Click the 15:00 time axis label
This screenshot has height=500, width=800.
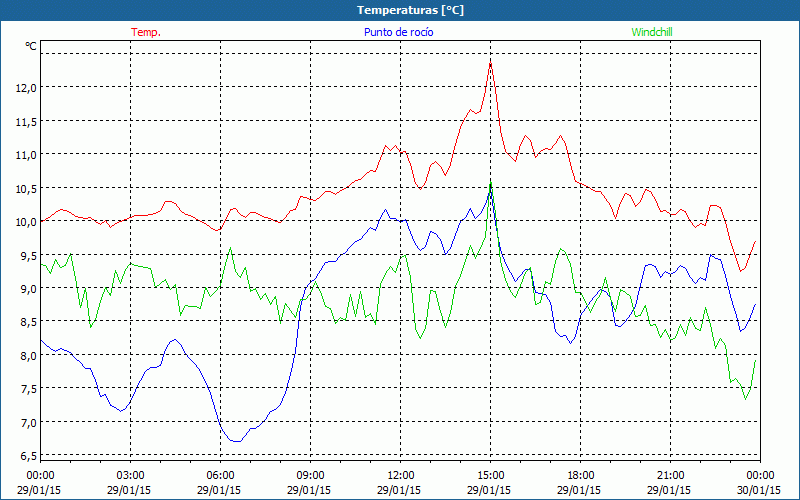pos(491,476)
